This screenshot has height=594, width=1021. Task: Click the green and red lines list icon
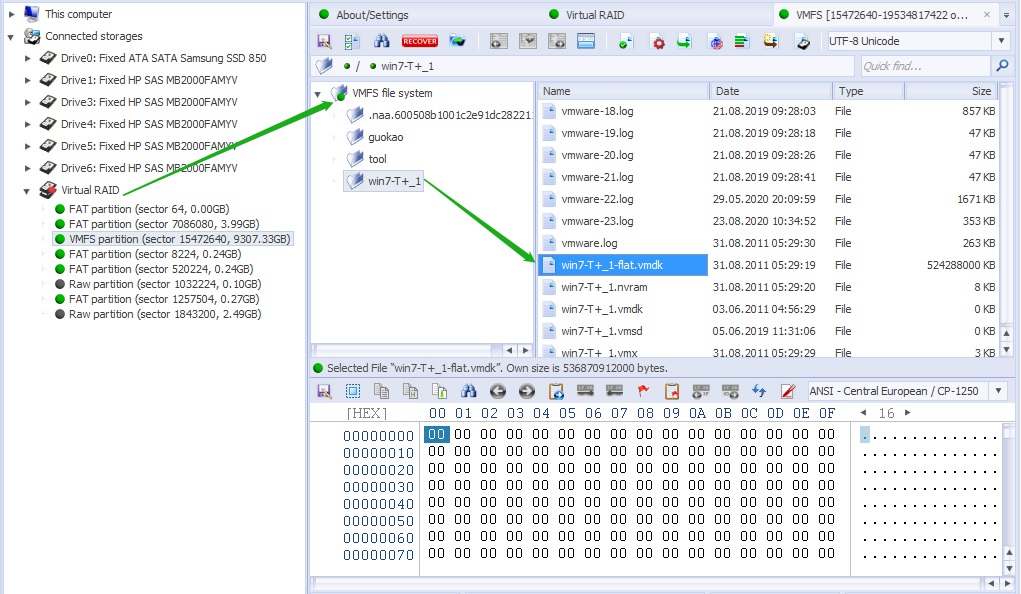[741, 42]
